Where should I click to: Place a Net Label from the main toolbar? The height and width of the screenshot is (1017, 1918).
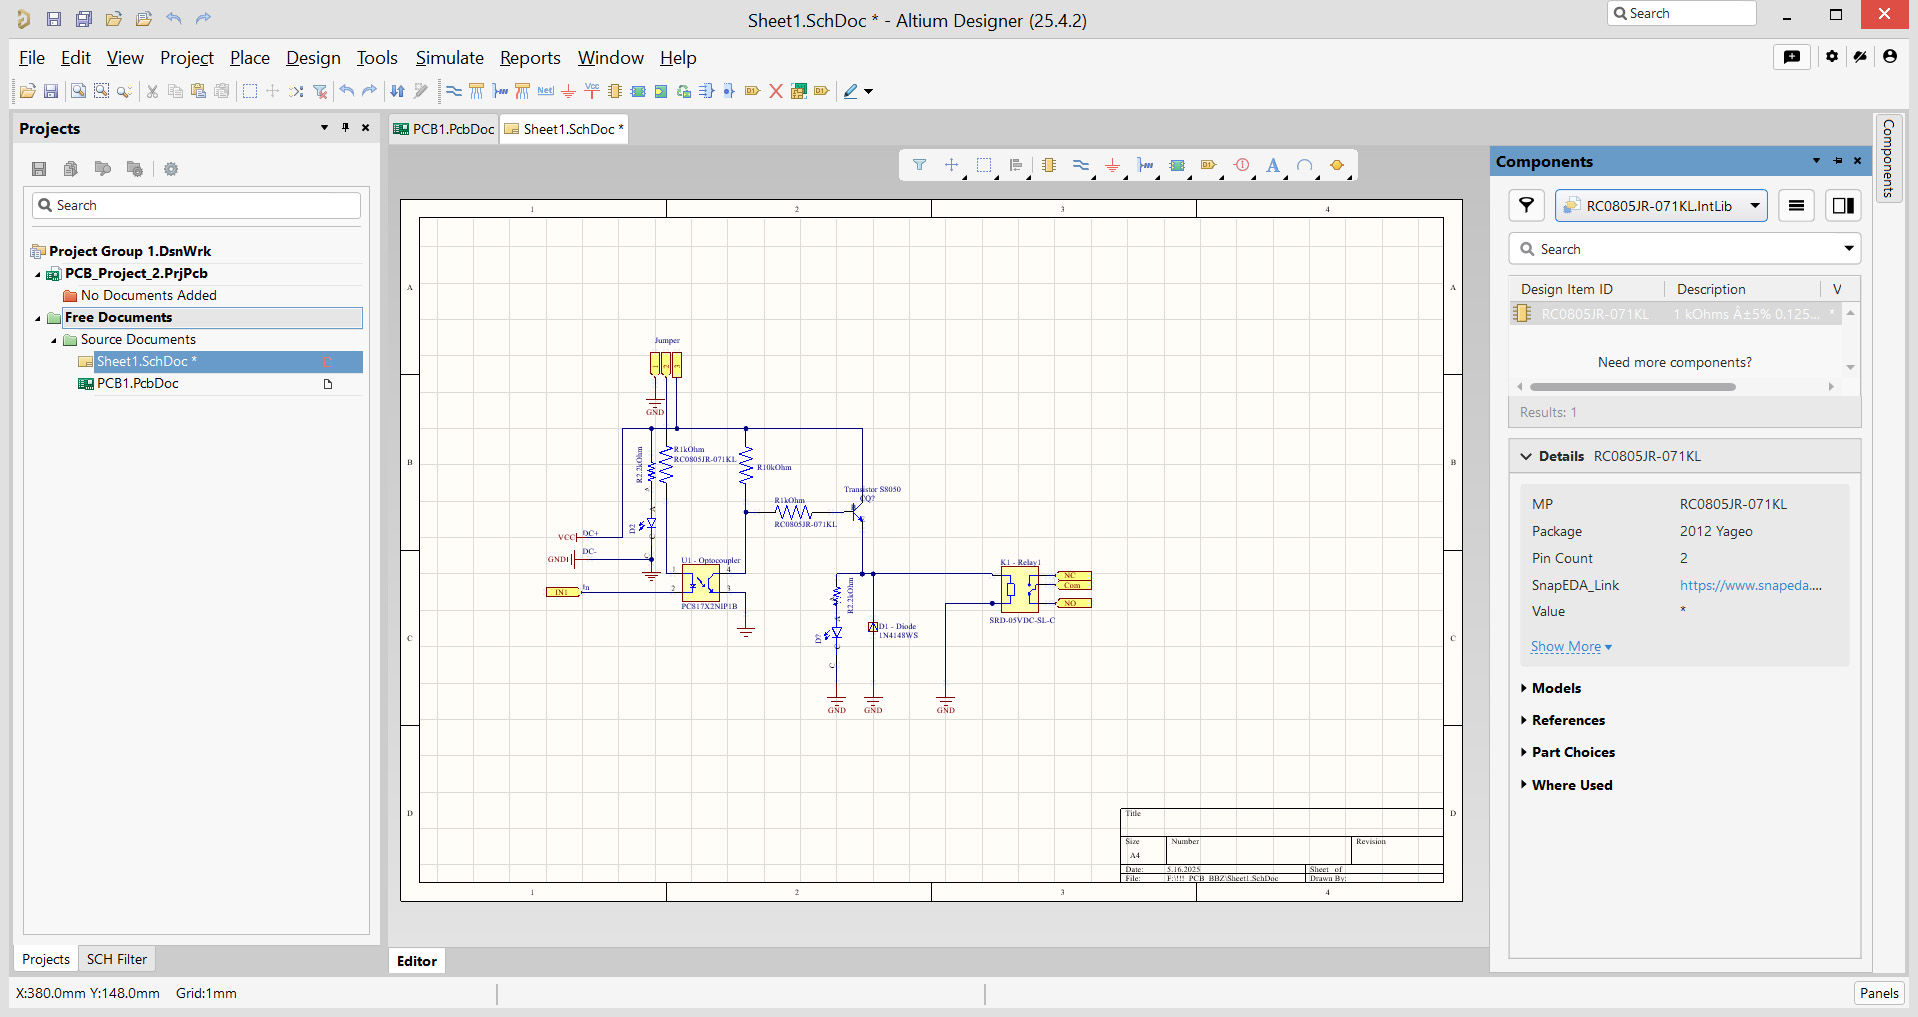(x=545, y=91)
